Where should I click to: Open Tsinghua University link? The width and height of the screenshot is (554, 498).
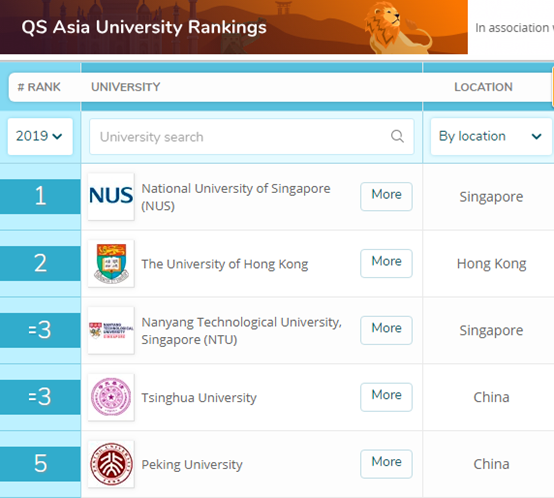click(x=199, y=398)
